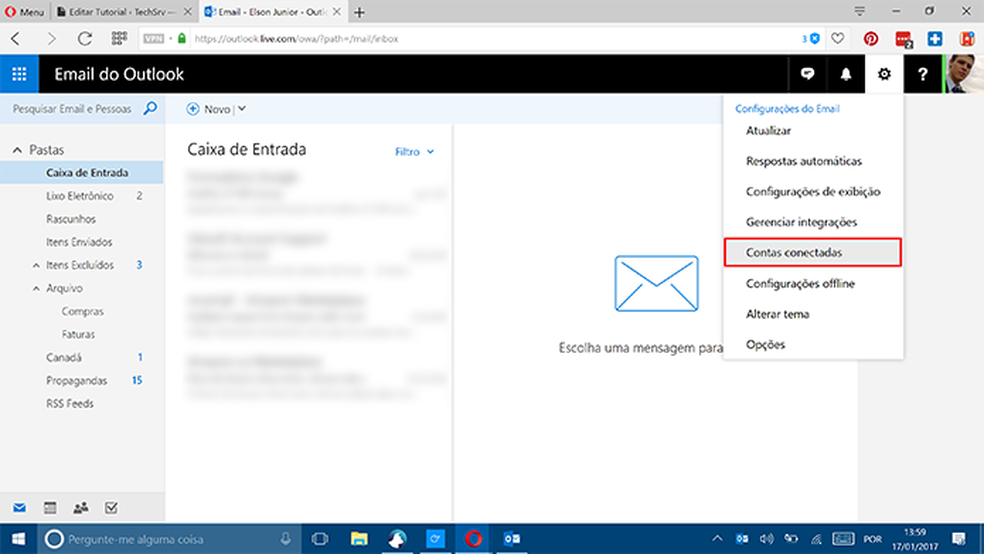This screenshot has height=554, width=984.
Task: Open the People module icon at bottom
Action: 80,508
